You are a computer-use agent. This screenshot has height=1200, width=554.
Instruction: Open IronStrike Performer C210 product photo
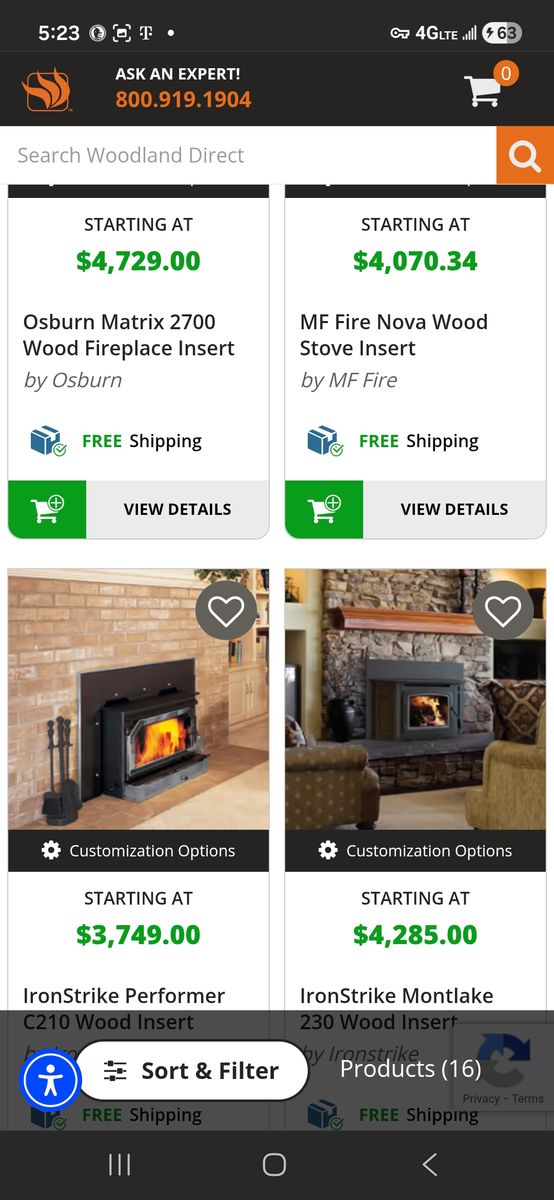138,700
